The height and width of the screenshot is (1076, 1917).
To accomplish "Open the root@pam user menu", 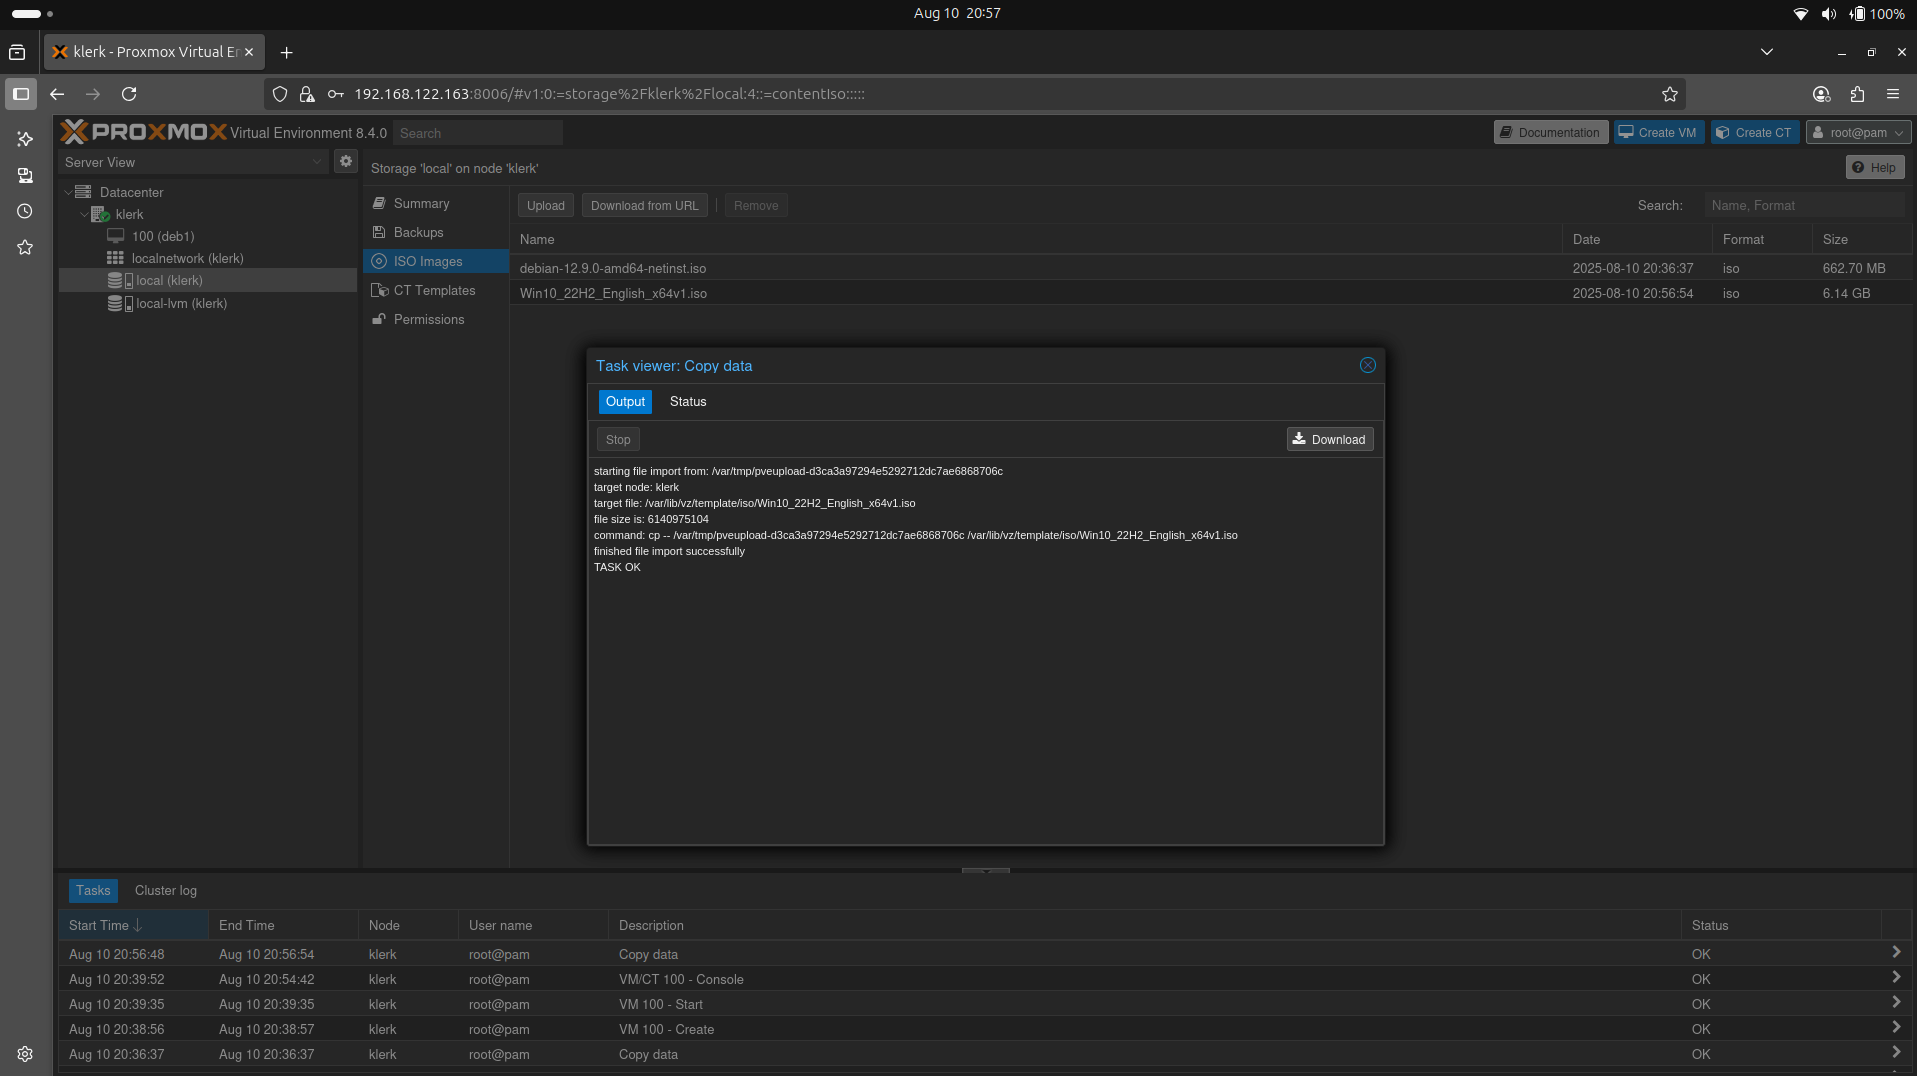I will coord(1857,131).
